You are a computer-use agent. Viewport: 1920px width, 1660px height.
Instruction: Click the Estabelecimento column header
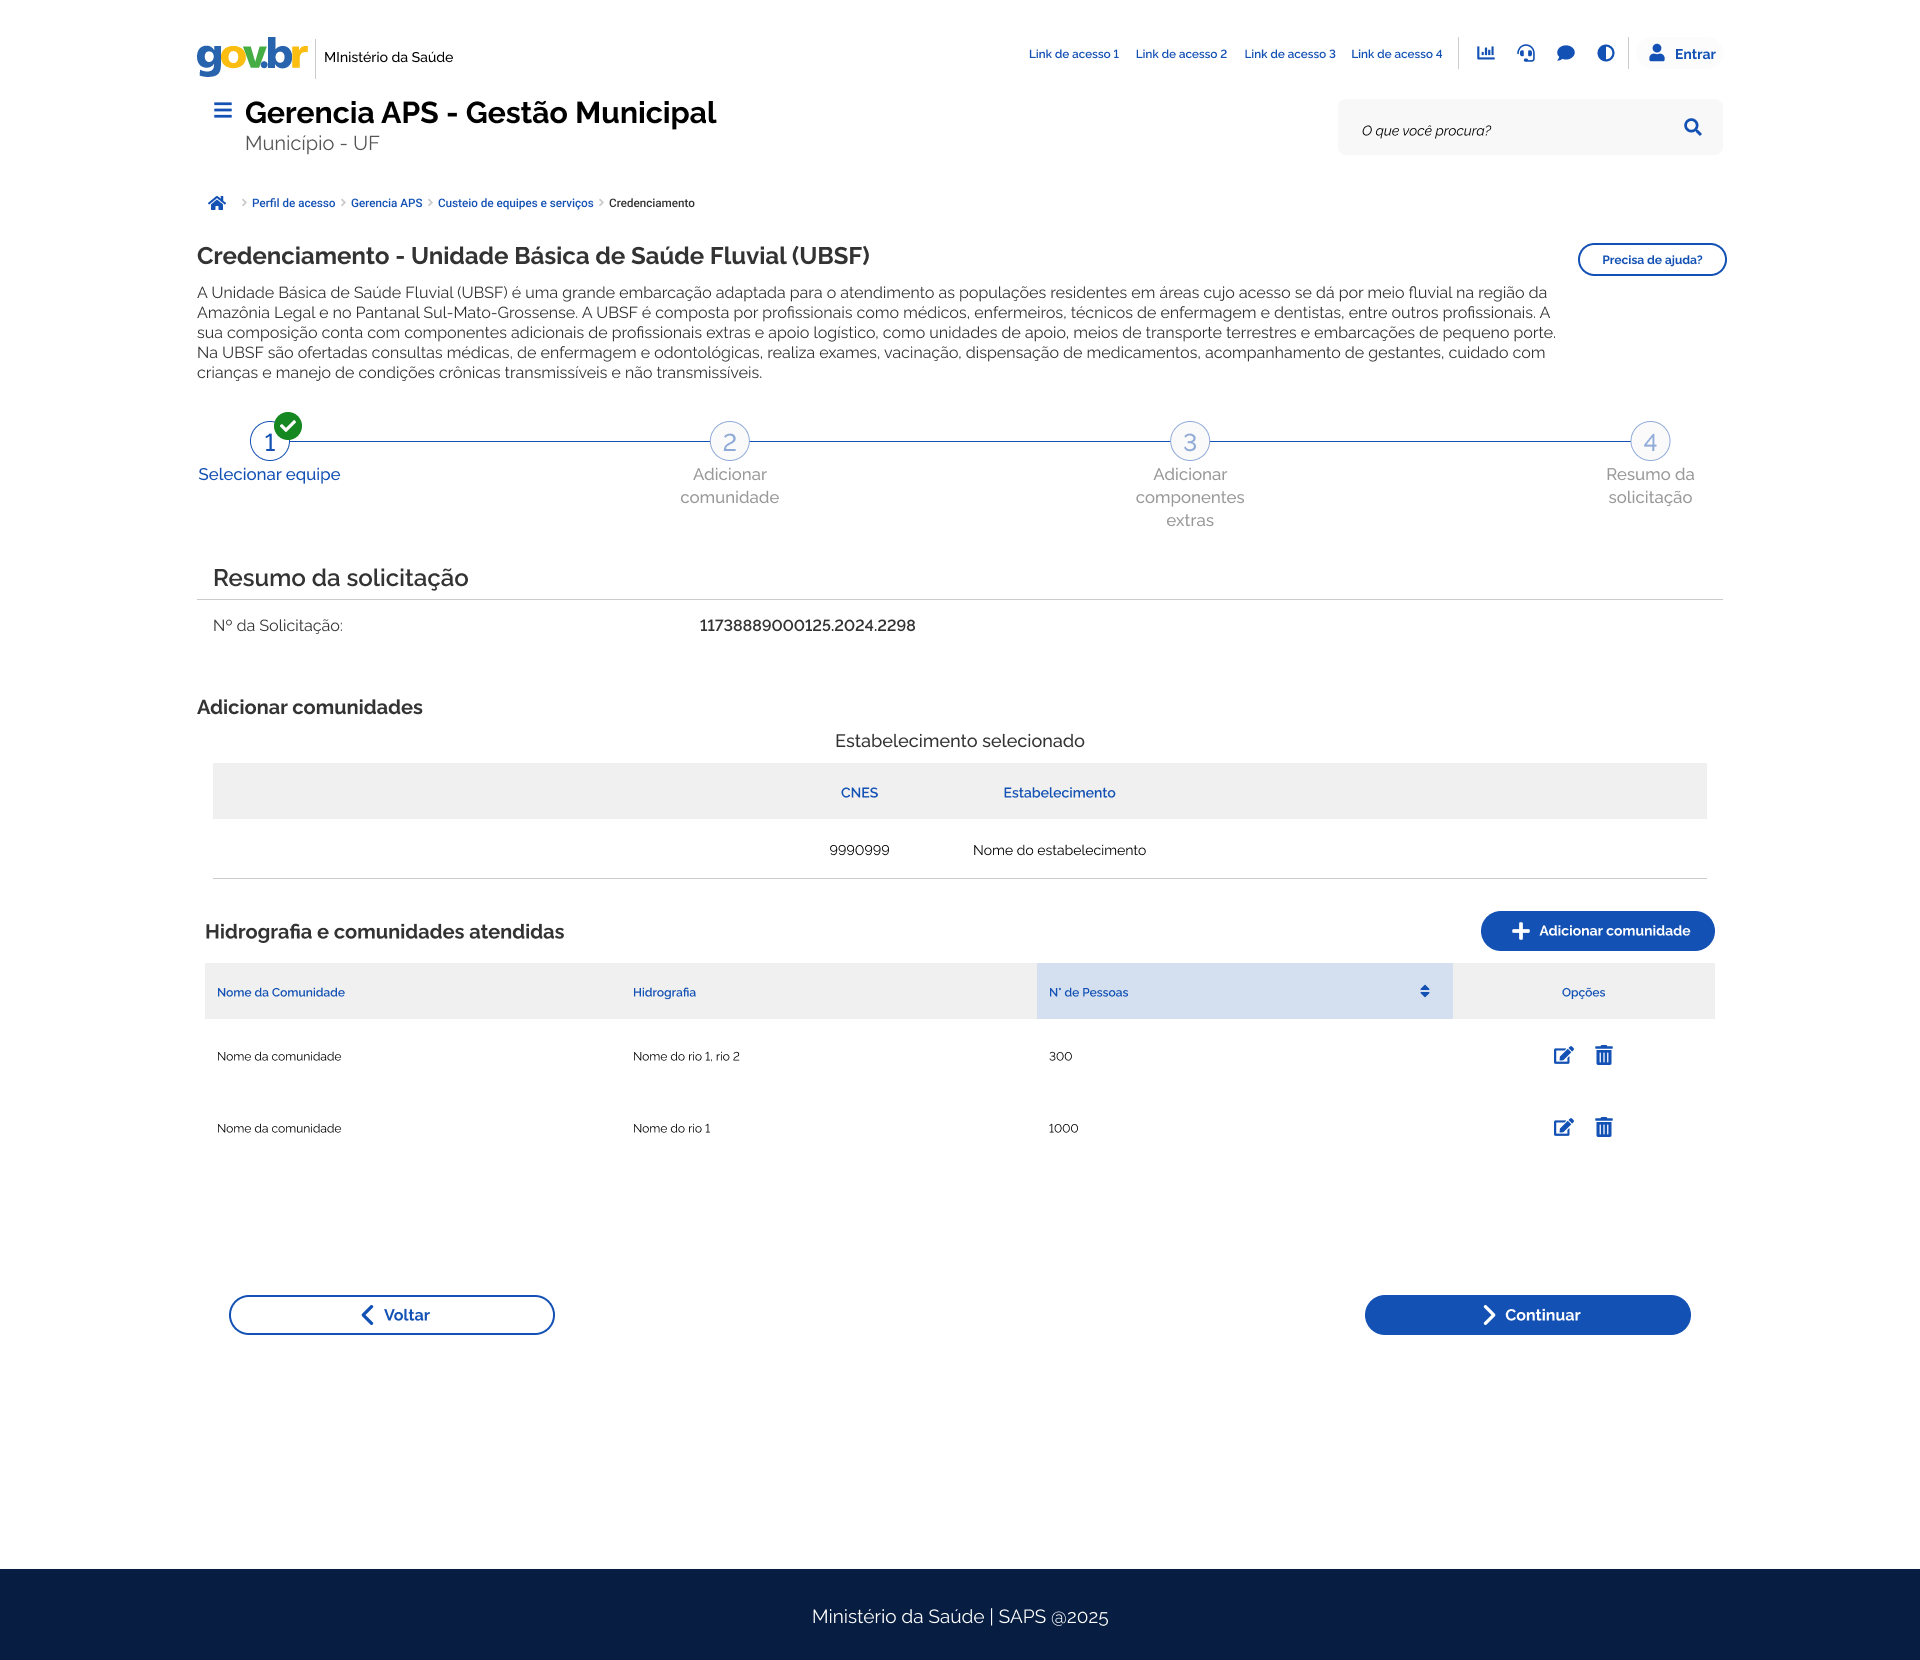coord(1059,792)
